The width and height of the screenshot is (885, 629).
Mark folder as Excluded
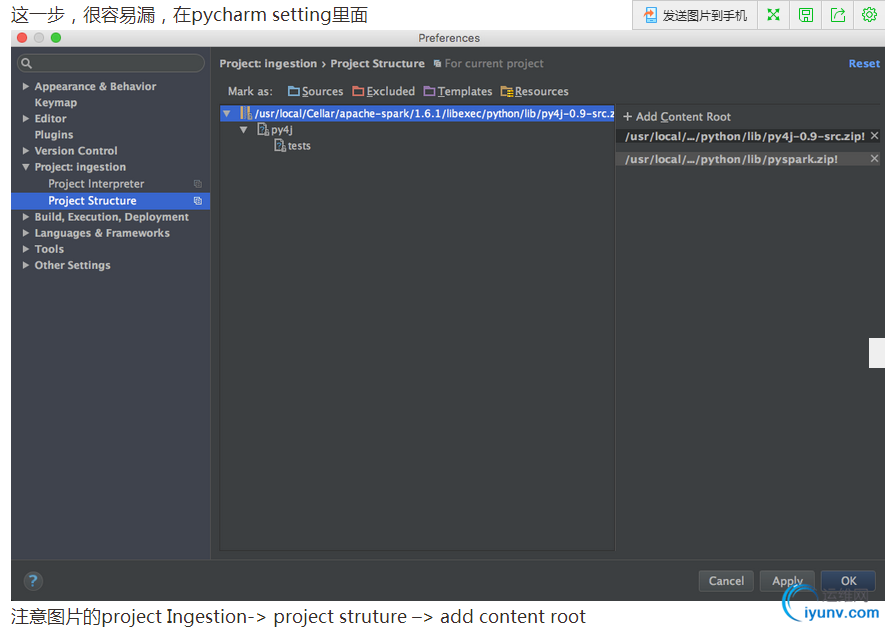click(x=383, y=91)
